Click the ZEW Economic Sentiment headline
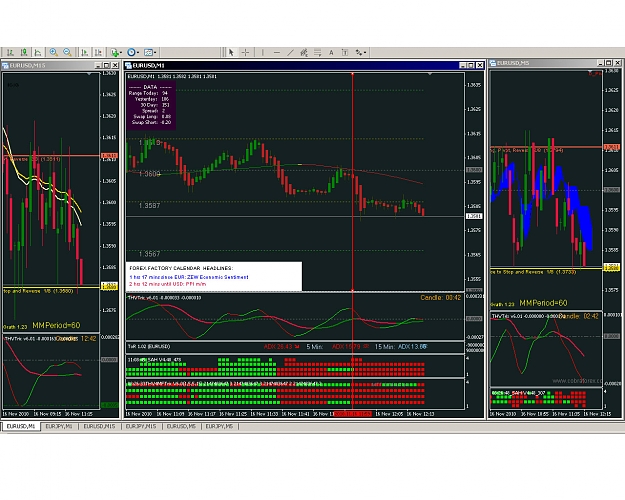Screen dimensions: 625x500 pos(189,277)
